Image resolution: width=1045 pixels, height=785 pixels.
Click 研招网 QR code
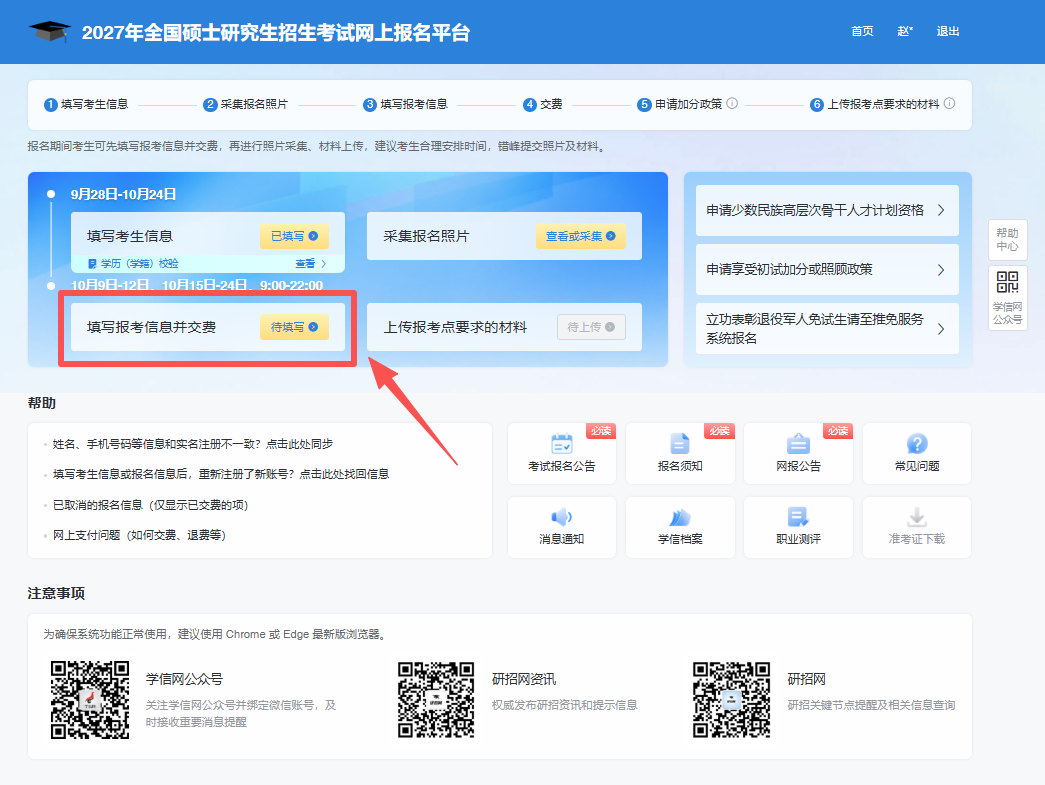731,700
